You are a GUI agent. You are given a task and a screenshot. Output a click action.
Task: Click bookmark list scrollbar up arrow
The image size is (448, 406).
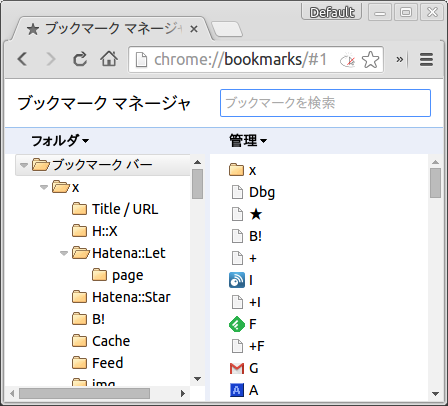coord(435,162)
